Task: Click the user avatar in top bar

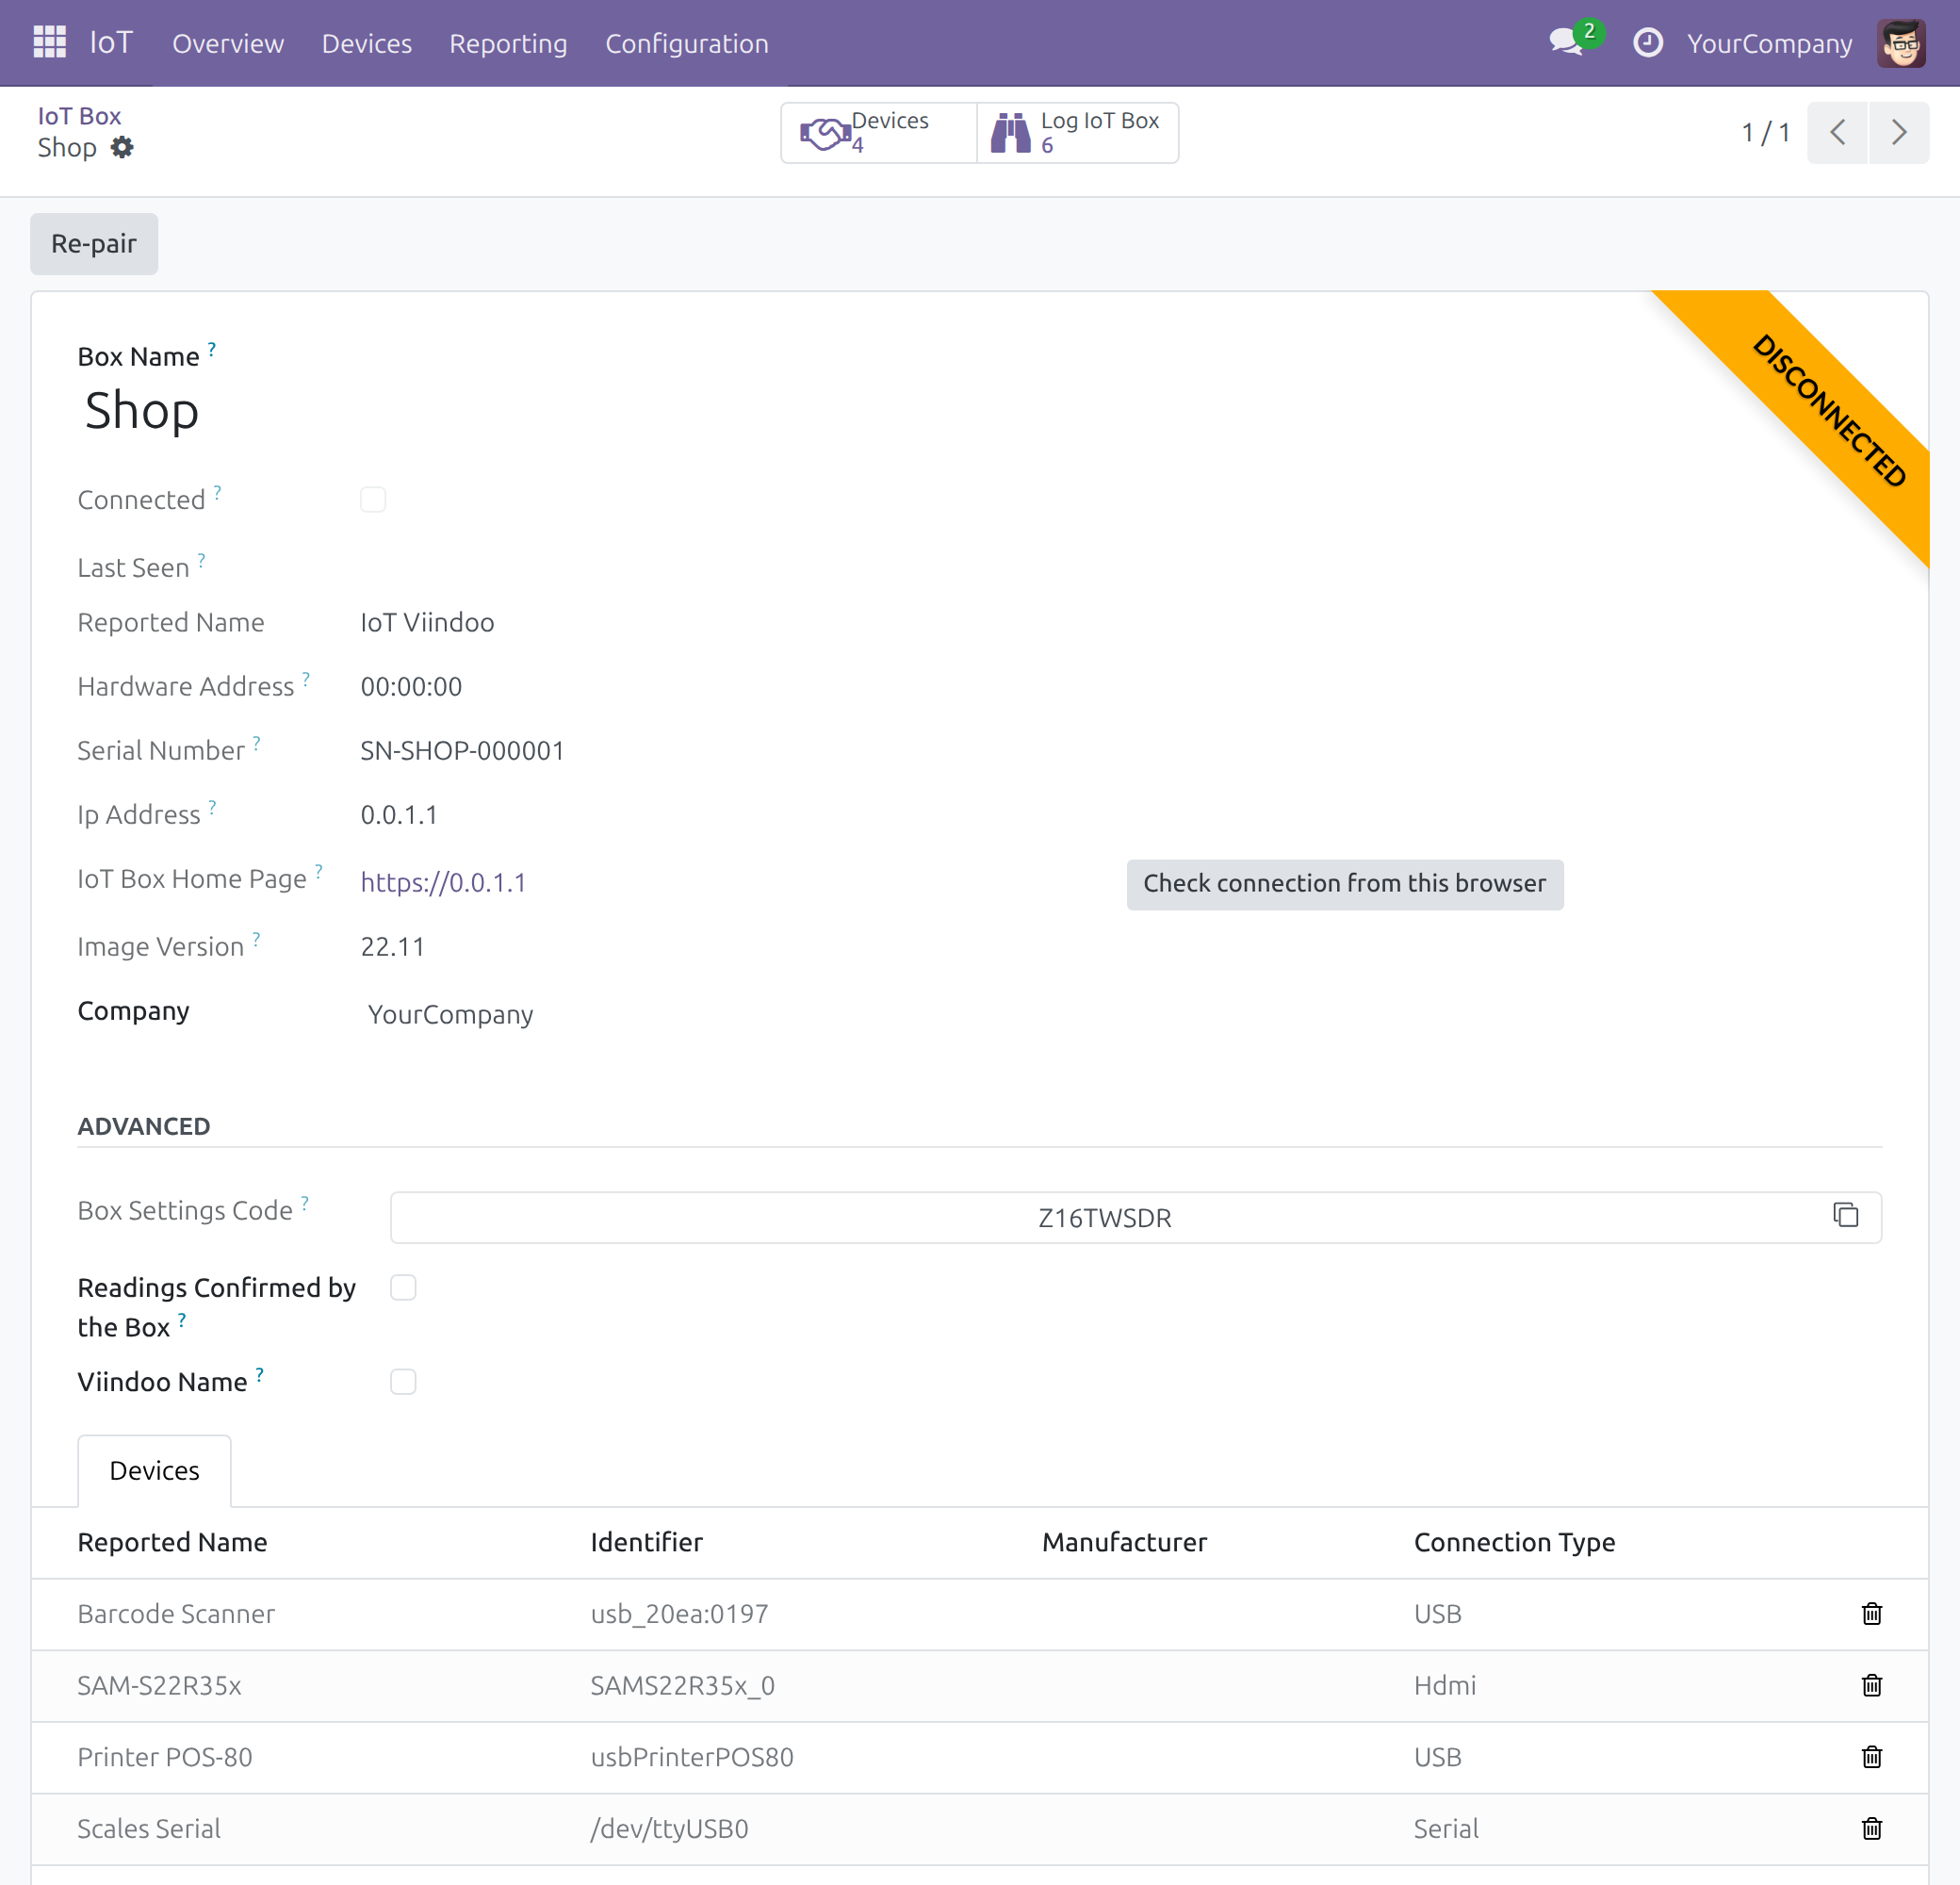Action: pyautogui.click(x=1900, y=43)
